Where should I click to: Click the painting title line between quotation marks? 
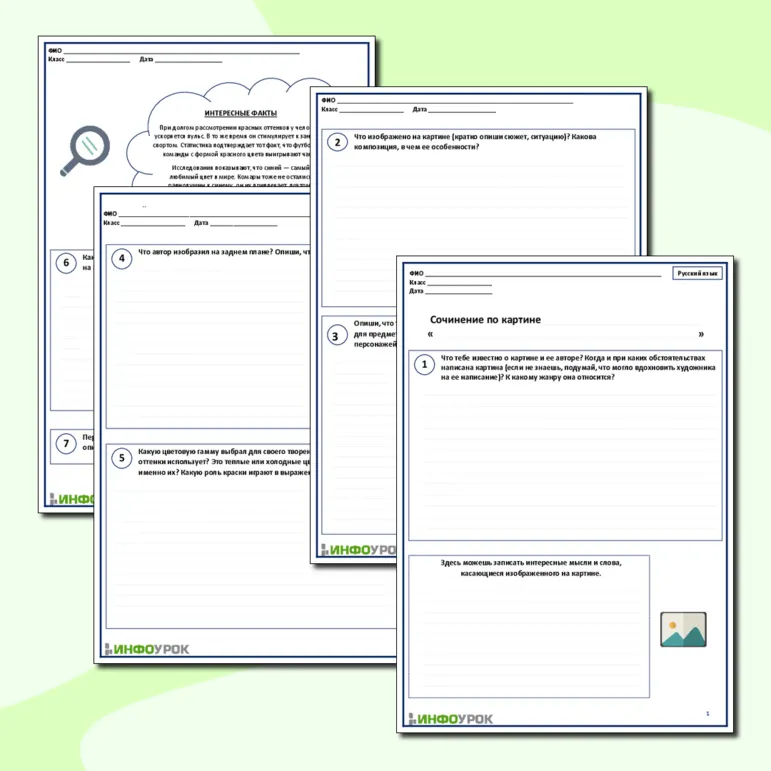point(565,334)
